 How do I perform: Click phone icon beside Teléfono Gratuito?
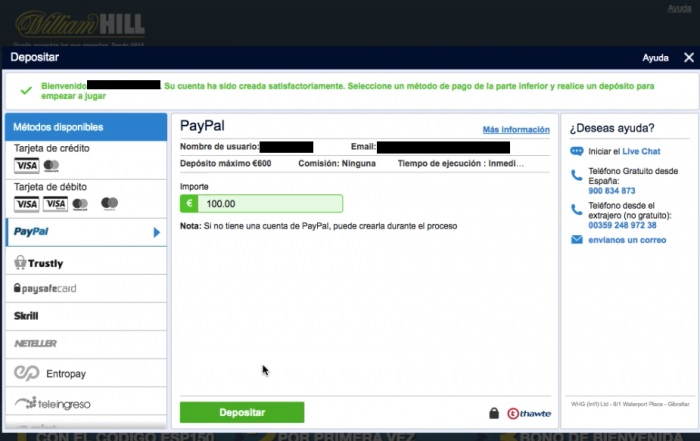[577, 175]
